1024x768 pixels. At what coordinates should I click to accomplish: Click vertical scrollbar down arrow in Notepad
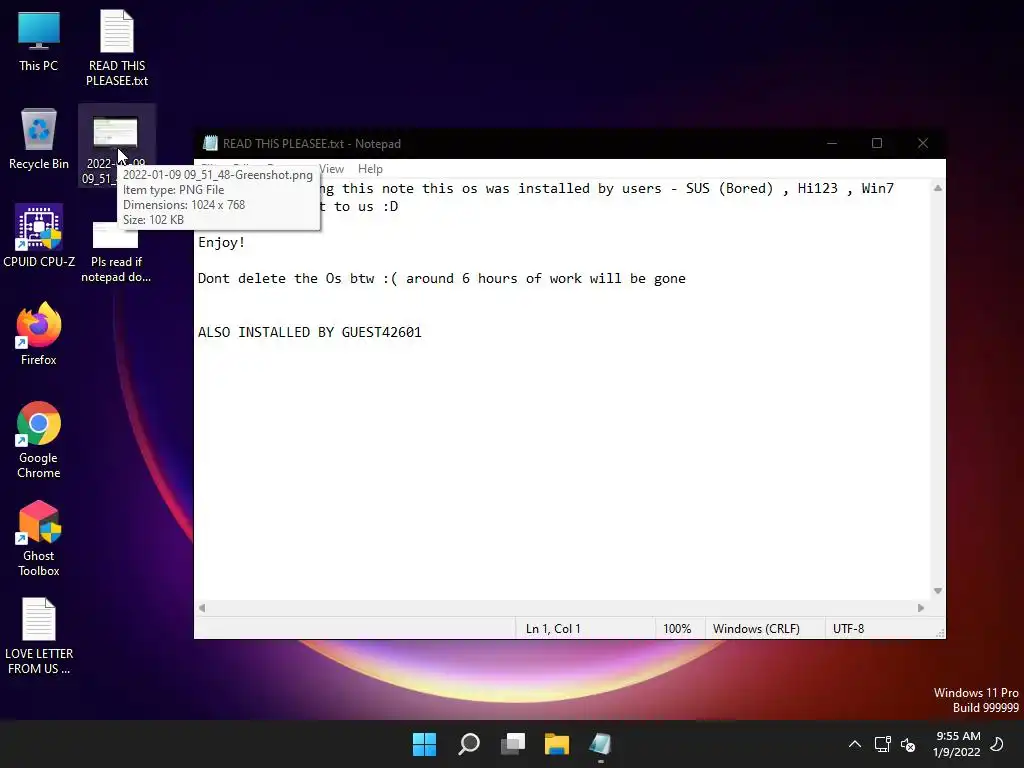pos(938,591)
